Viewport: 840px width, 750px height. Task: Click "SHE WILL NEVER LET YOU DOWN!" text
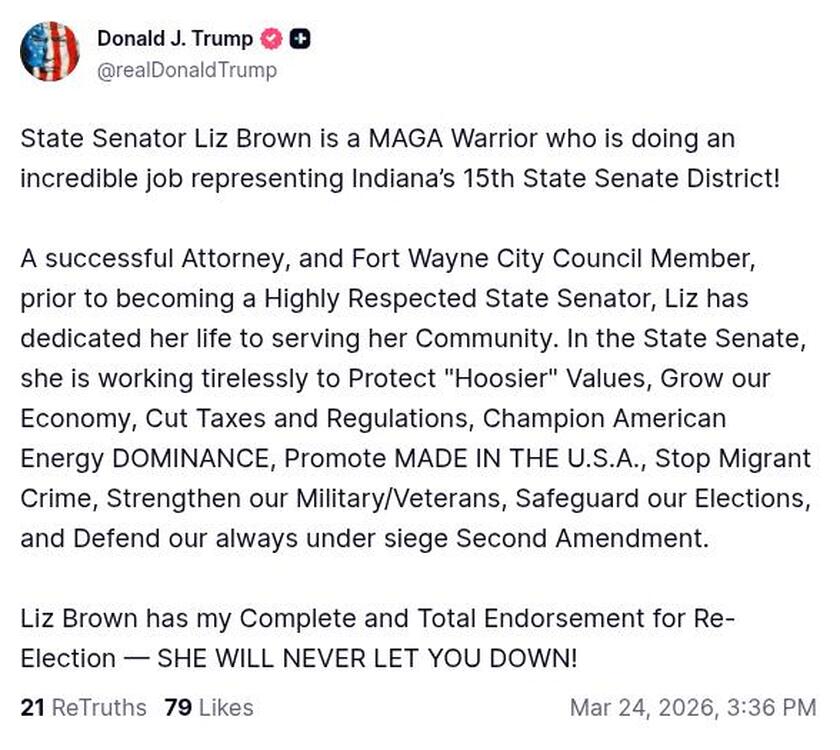click(x=368, y=658)
